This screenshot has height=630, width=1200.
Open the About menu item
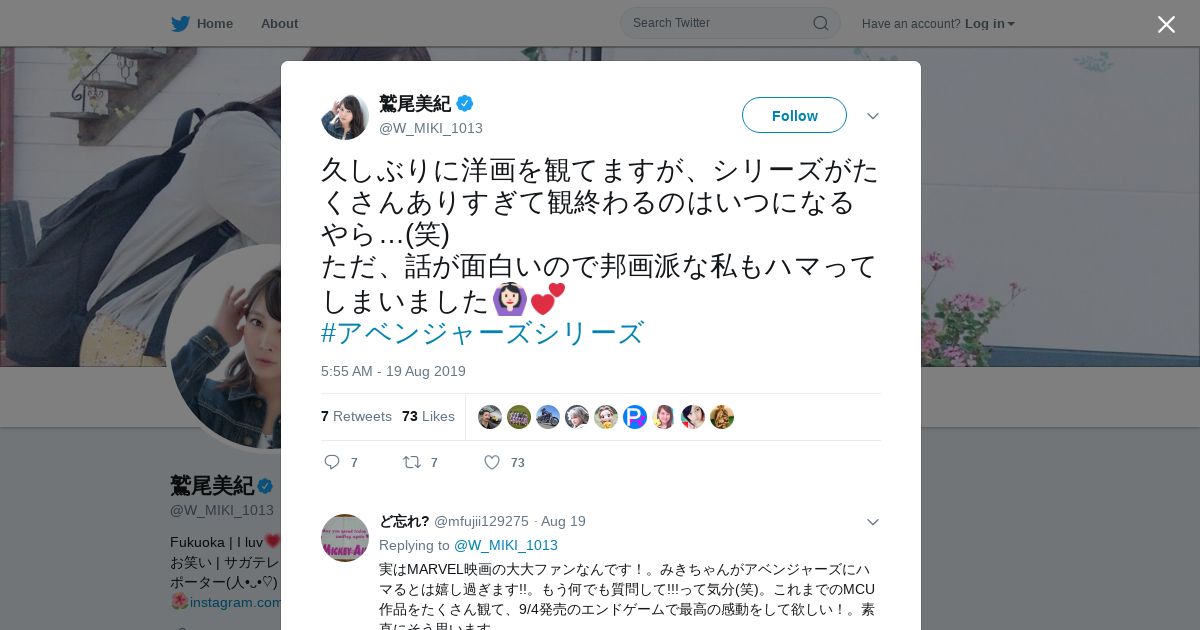tap(279, 24)
